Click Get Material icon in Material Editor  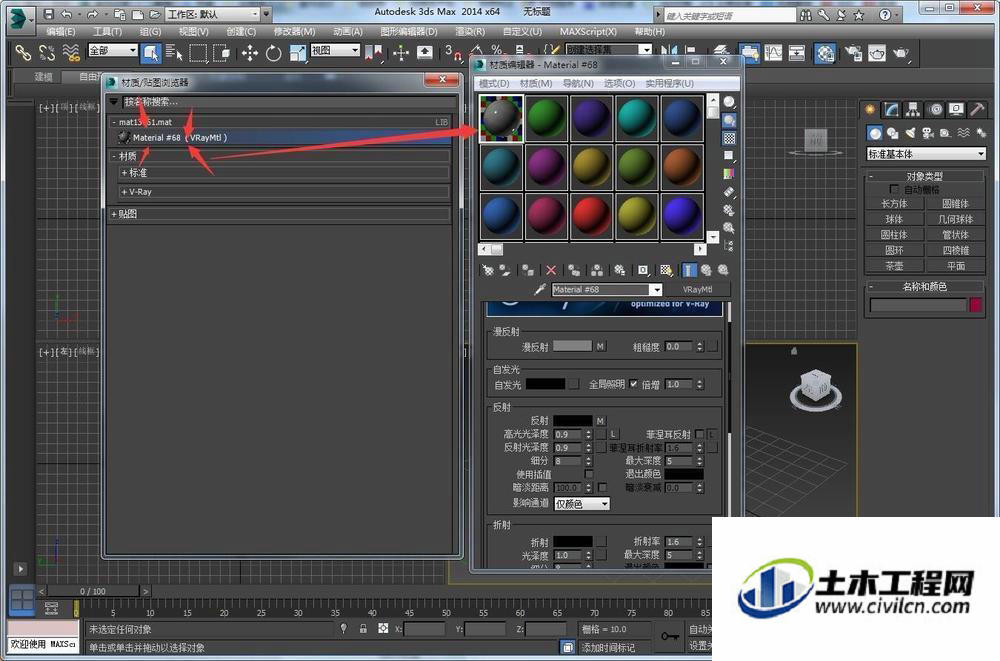coord(488,271)
